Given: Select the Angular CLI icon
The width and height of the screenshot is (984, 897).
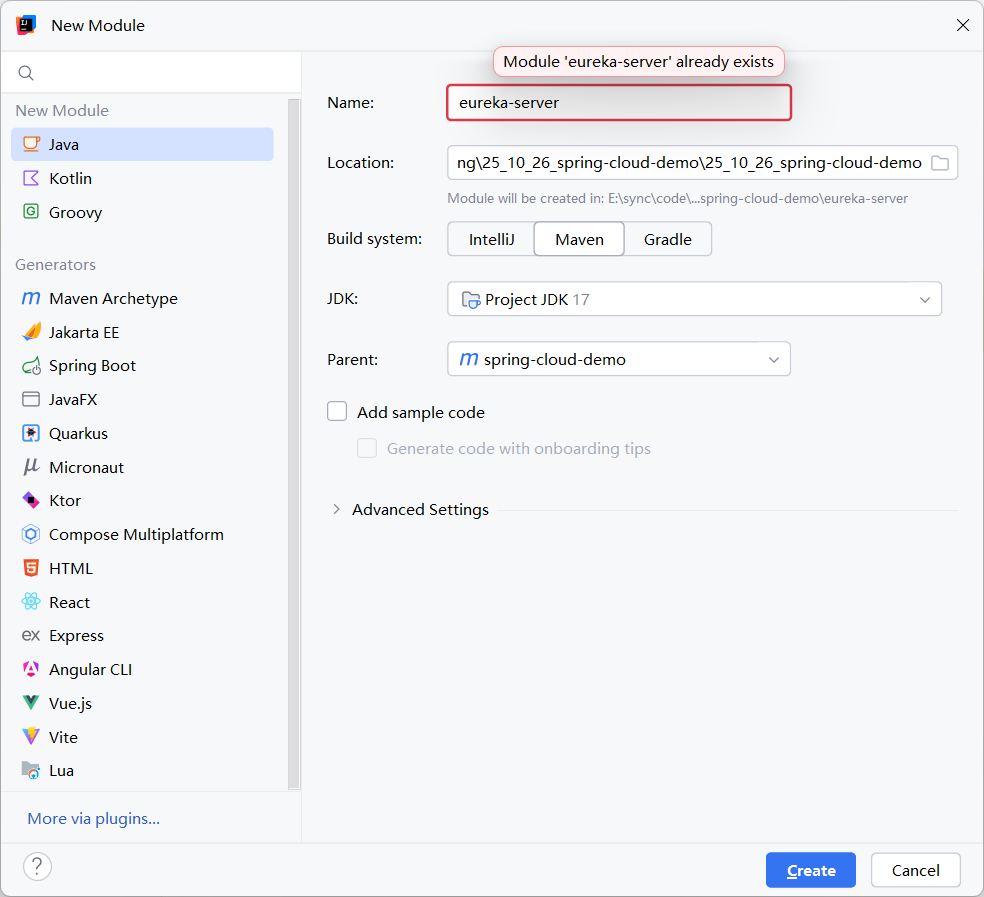Looking at the screenshot, I should coord(31,670).
